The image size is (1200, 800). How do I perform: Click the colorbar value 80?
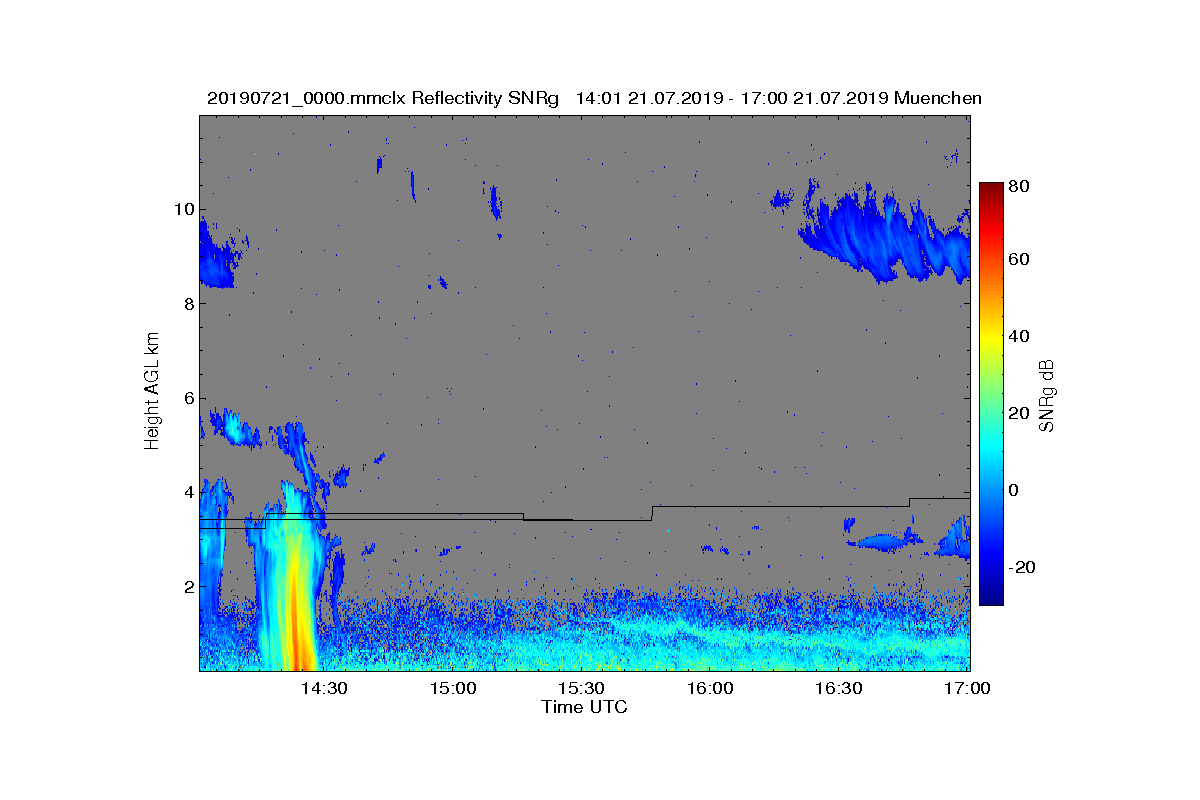(x=1021, y=186)
